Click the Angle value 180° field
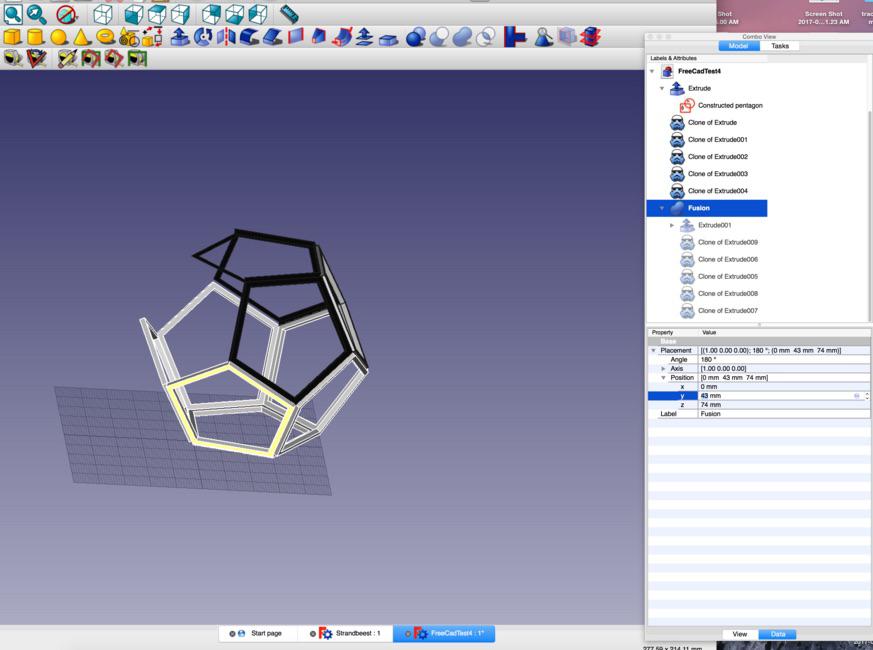Screen dimensions: 873x650 (784, 360)
